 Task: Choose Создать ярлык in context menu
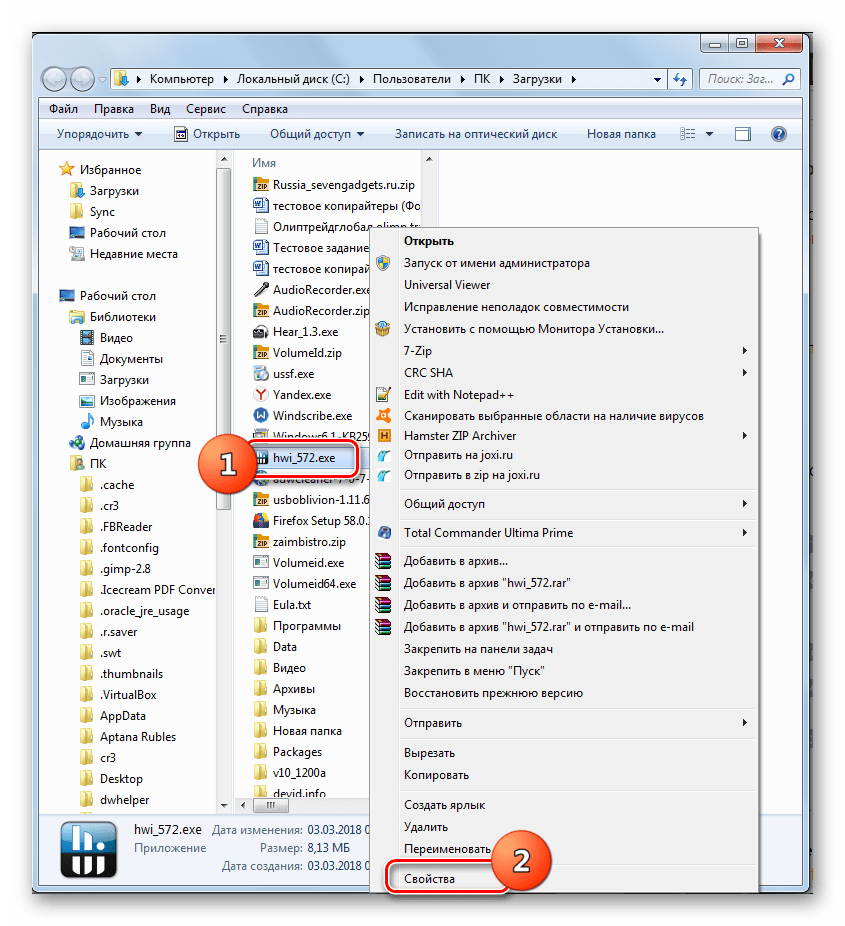(445, 805)
